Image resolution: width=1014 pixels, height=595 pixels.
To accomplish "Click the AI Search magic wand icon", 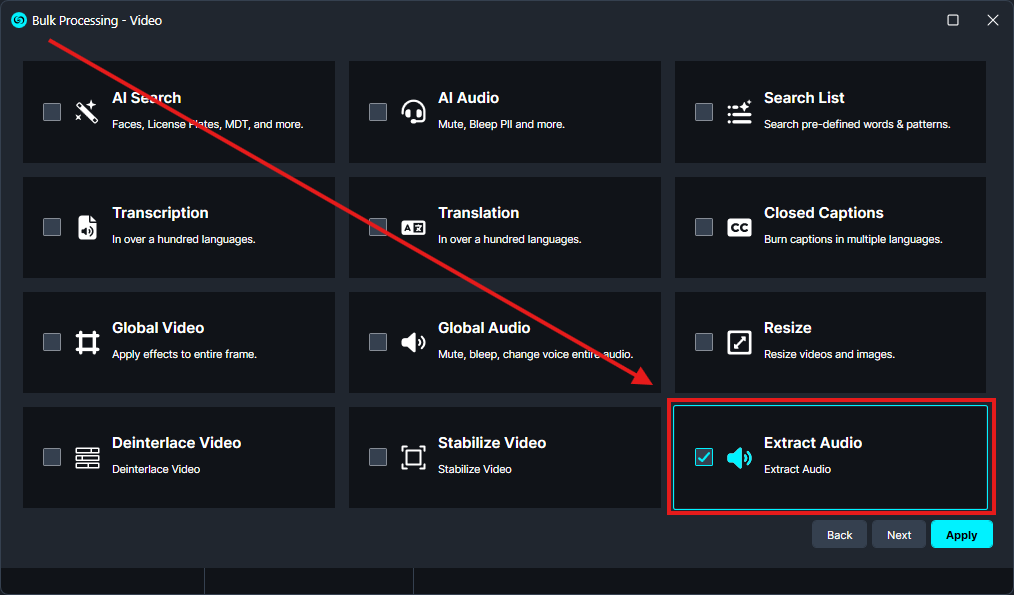I will (87, 112).
